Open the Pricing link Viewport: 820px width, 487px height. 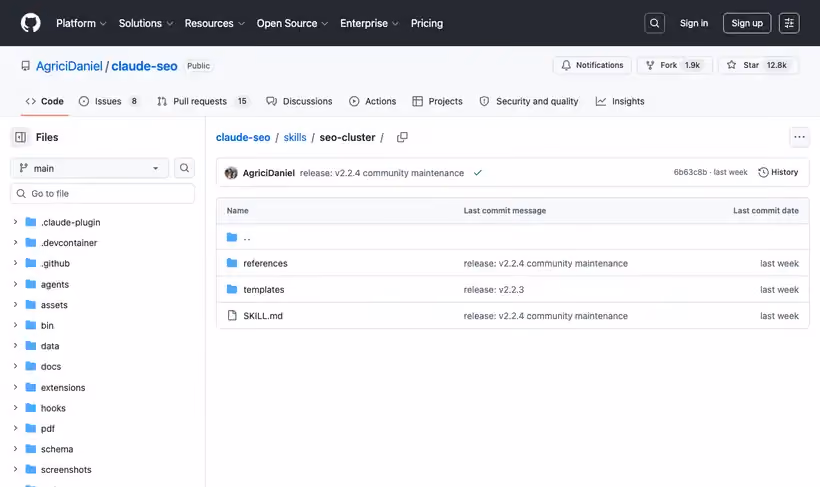(x=427, y=23)
